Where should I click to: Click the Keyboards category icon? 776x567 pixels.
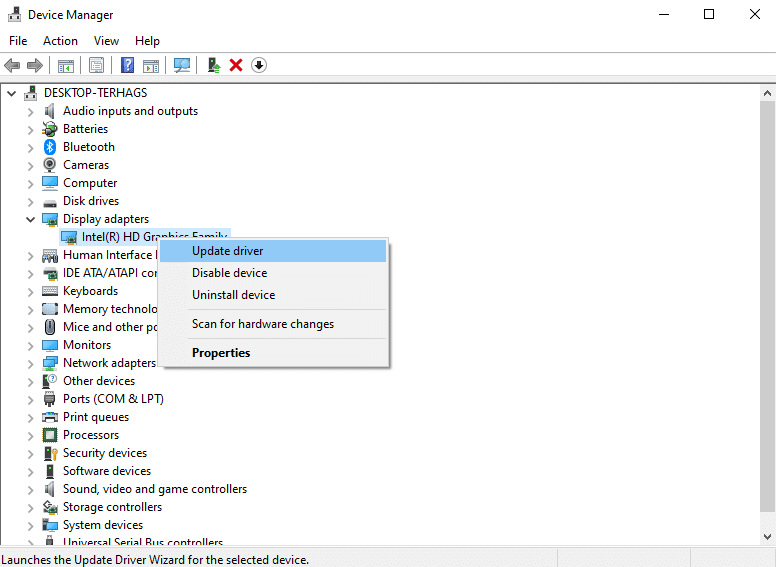tap(49, 291)
